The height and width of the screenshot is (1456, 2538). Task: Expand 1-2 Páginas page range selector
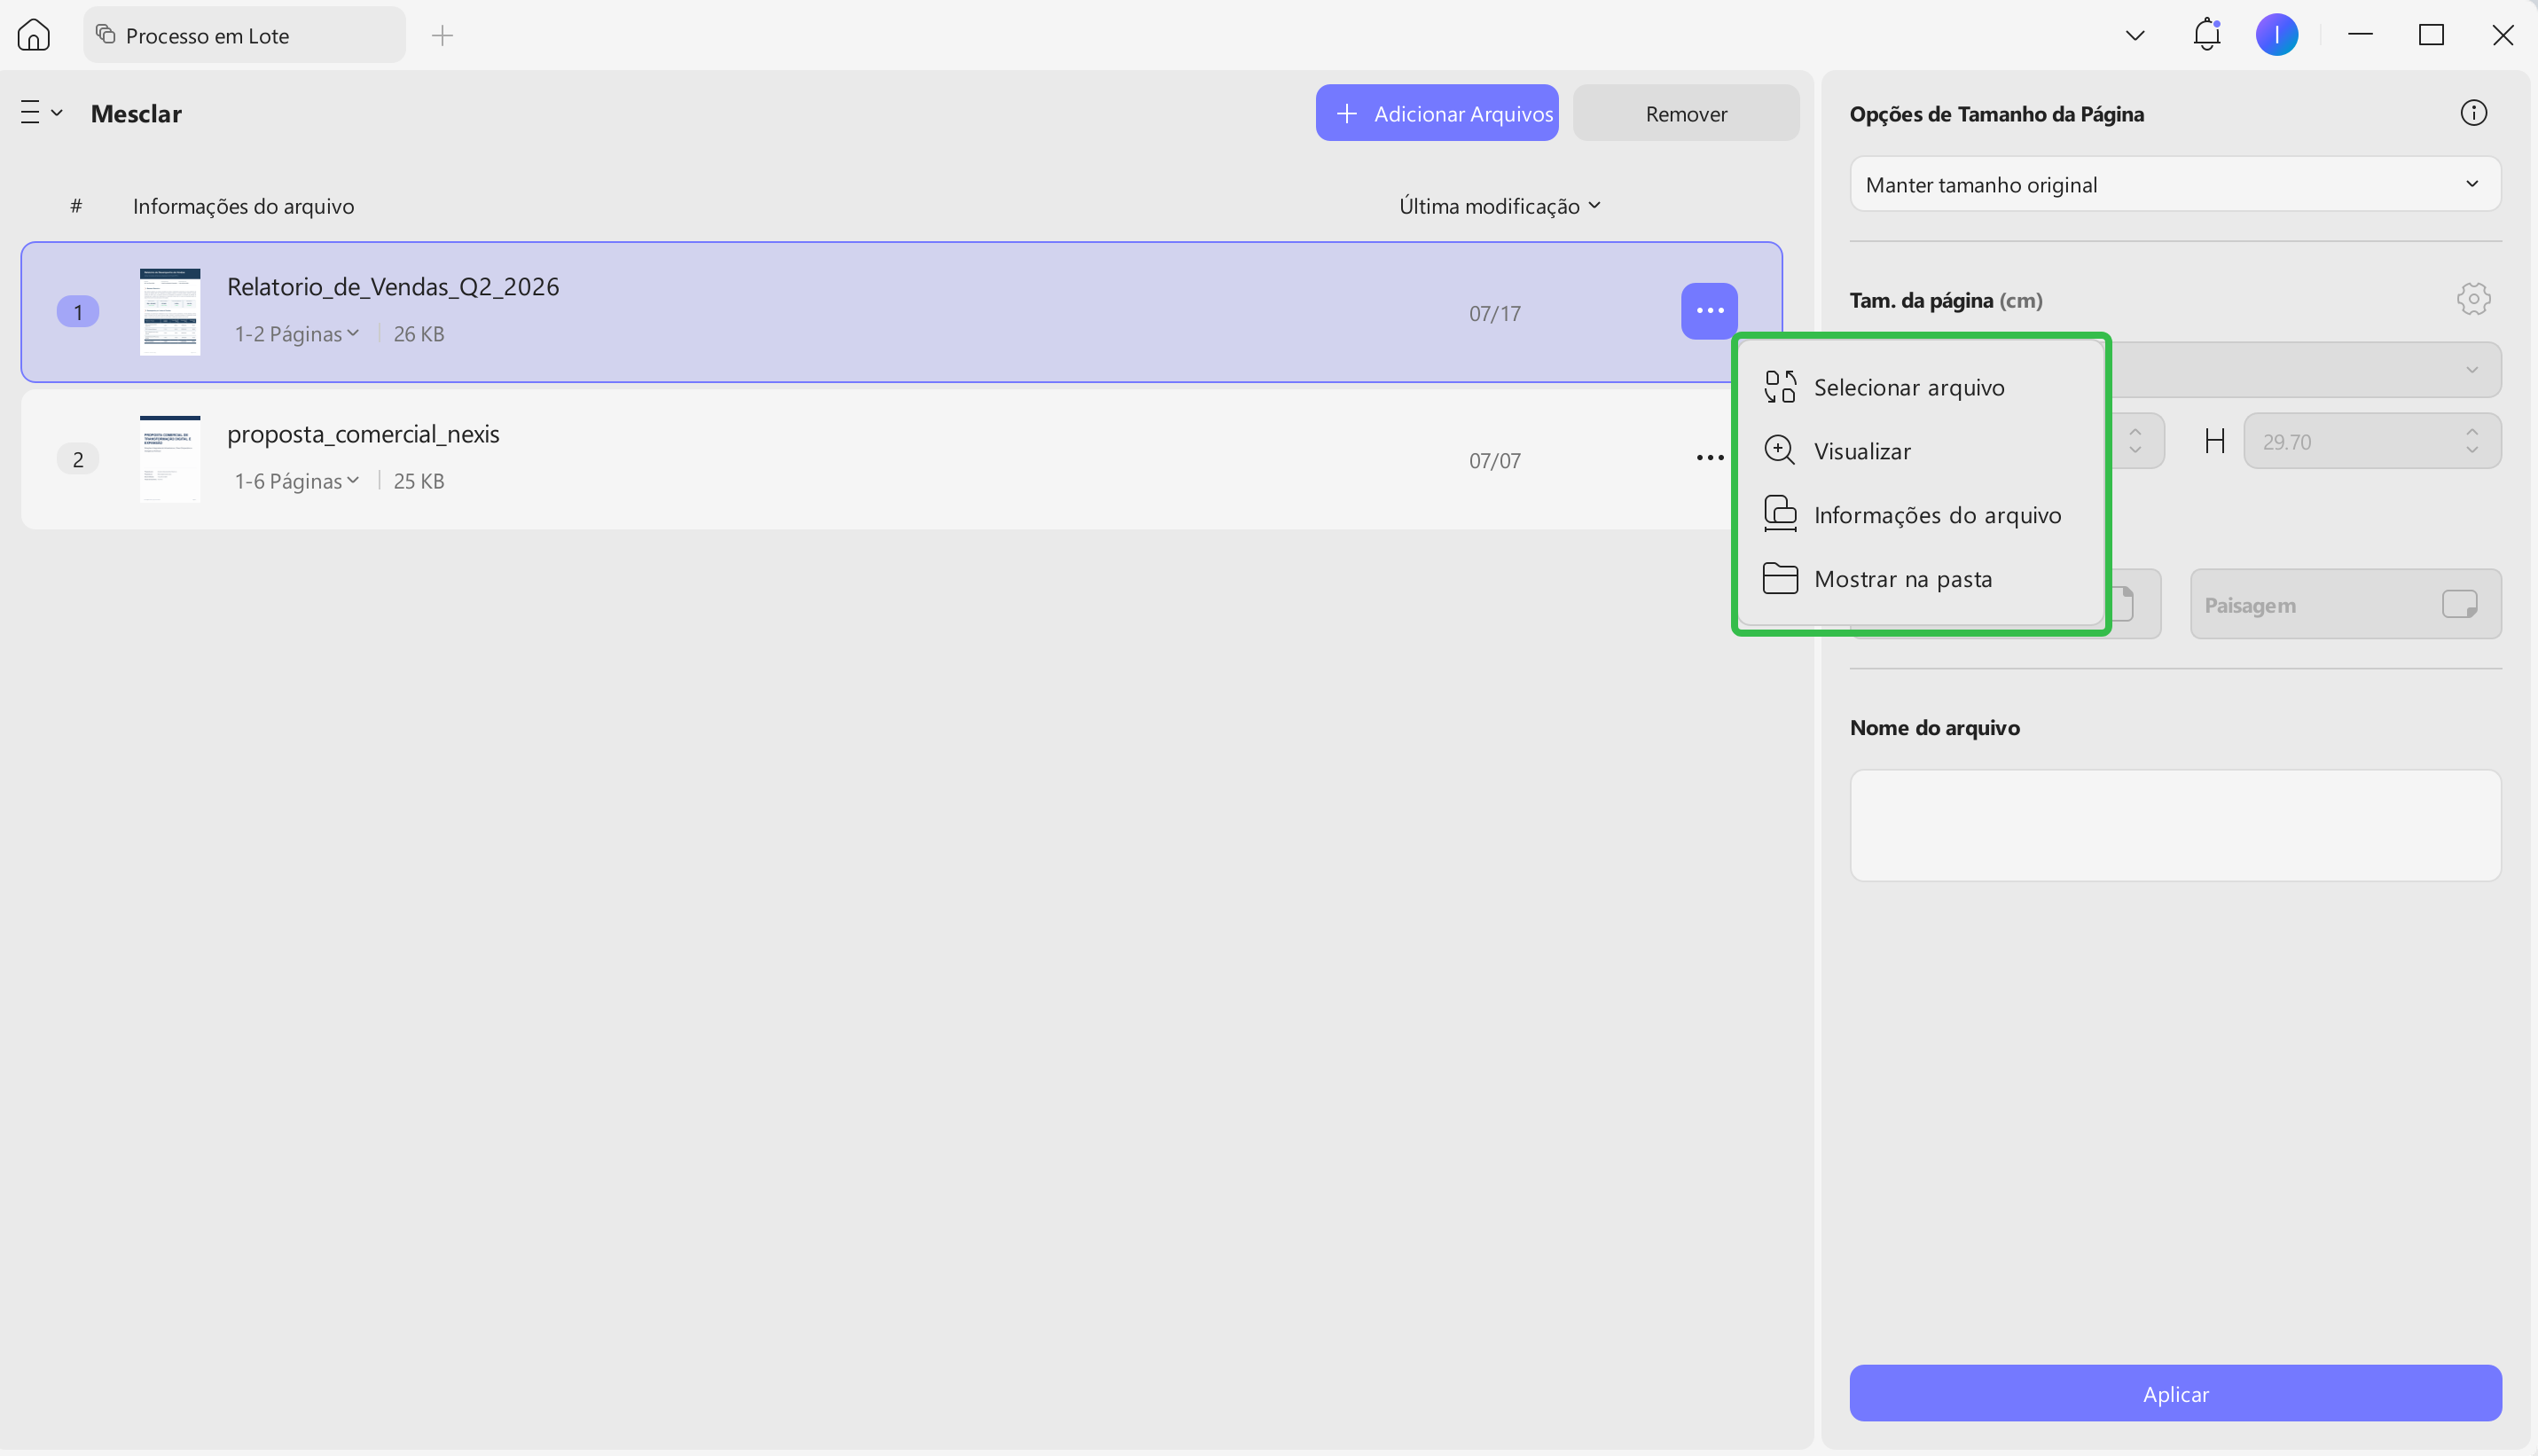coord(296,334)
